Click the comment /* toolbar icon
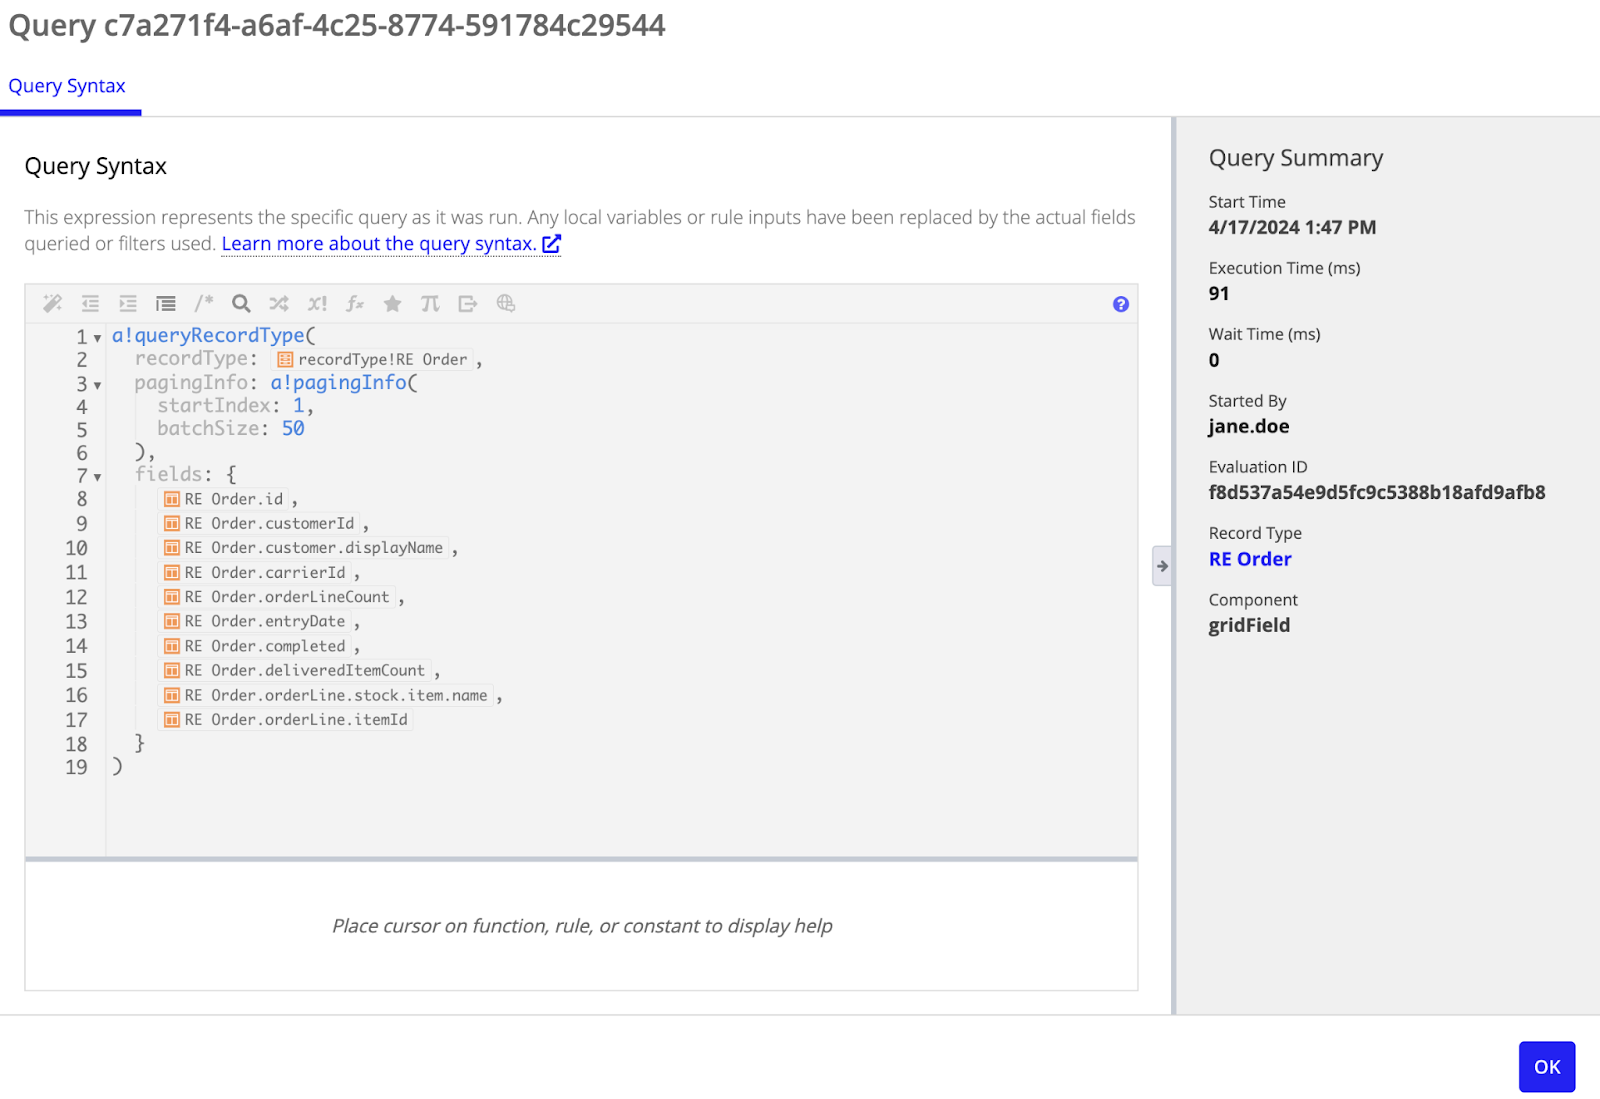The height and width of the screenshot is (1099, 1600). pyautogui.click(x=204, y=303)
